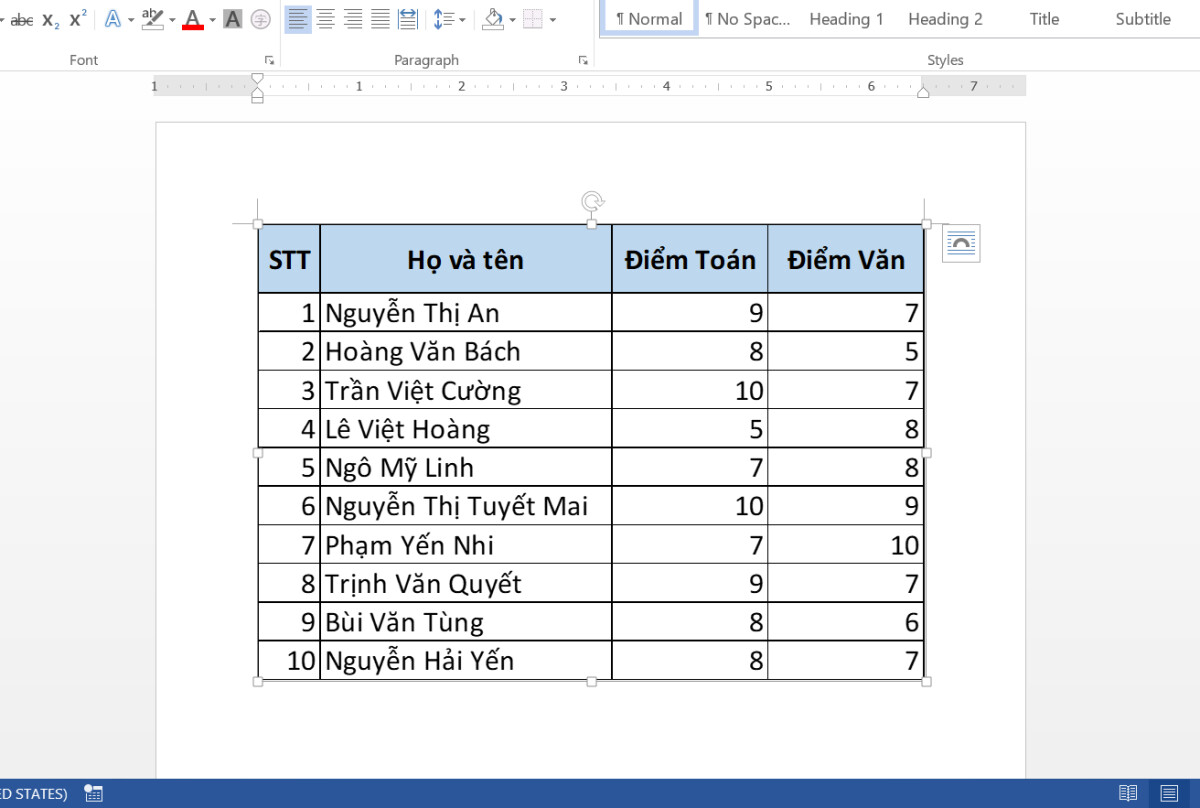Screen dimensions: 1200x808
Task: Align text left
Action: [x=297, y=19]
